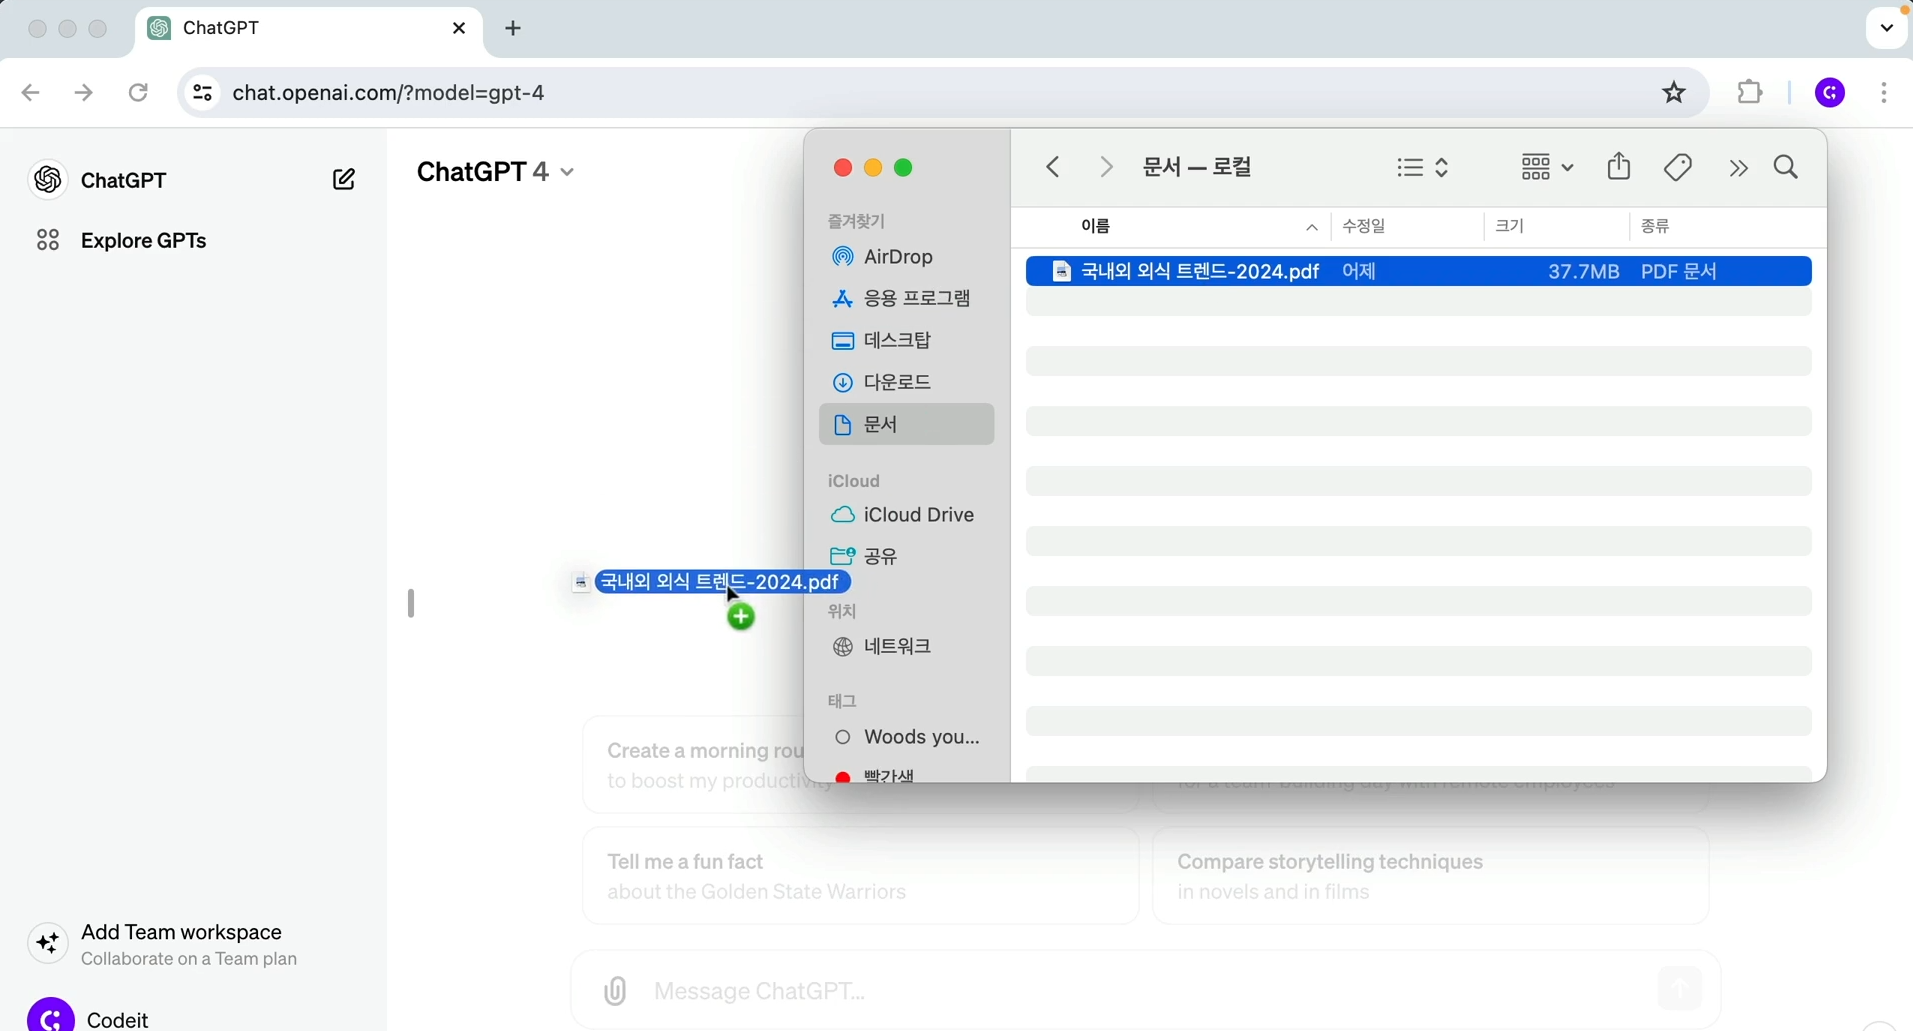This screenshot has width=1913, height=1031.
Task: Open the ChatGPT 4 model dropdown
Action: pyautogui.click(x=496, y=172)
